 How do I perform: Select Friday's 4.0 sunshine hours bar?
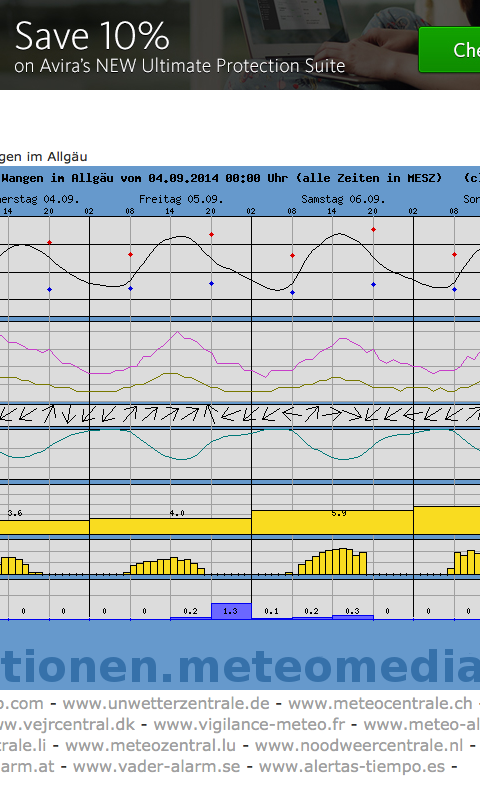point(170,527)
